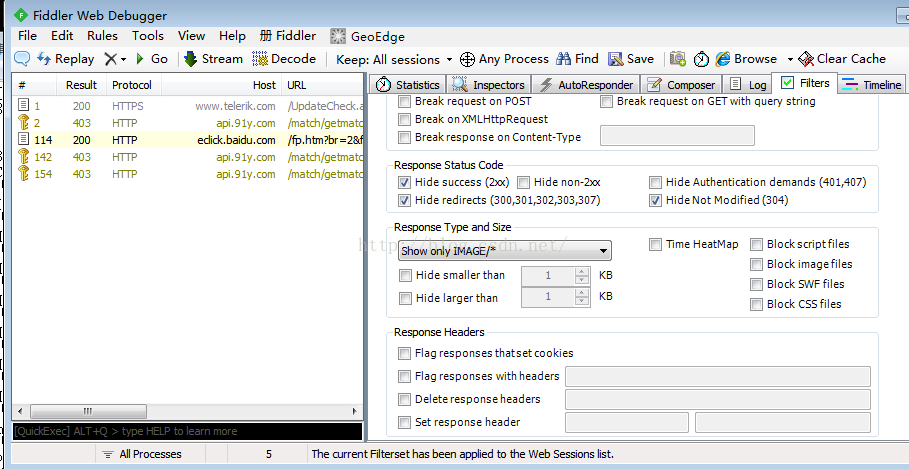Screen dimensions: 909x469
Task: Check Block SWF files
Action: pos(756,285)
